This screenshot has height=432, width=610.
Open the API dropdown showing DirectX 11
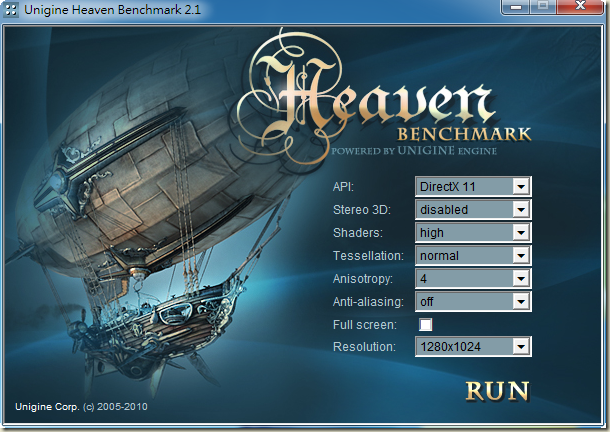[x=473, y=186]
